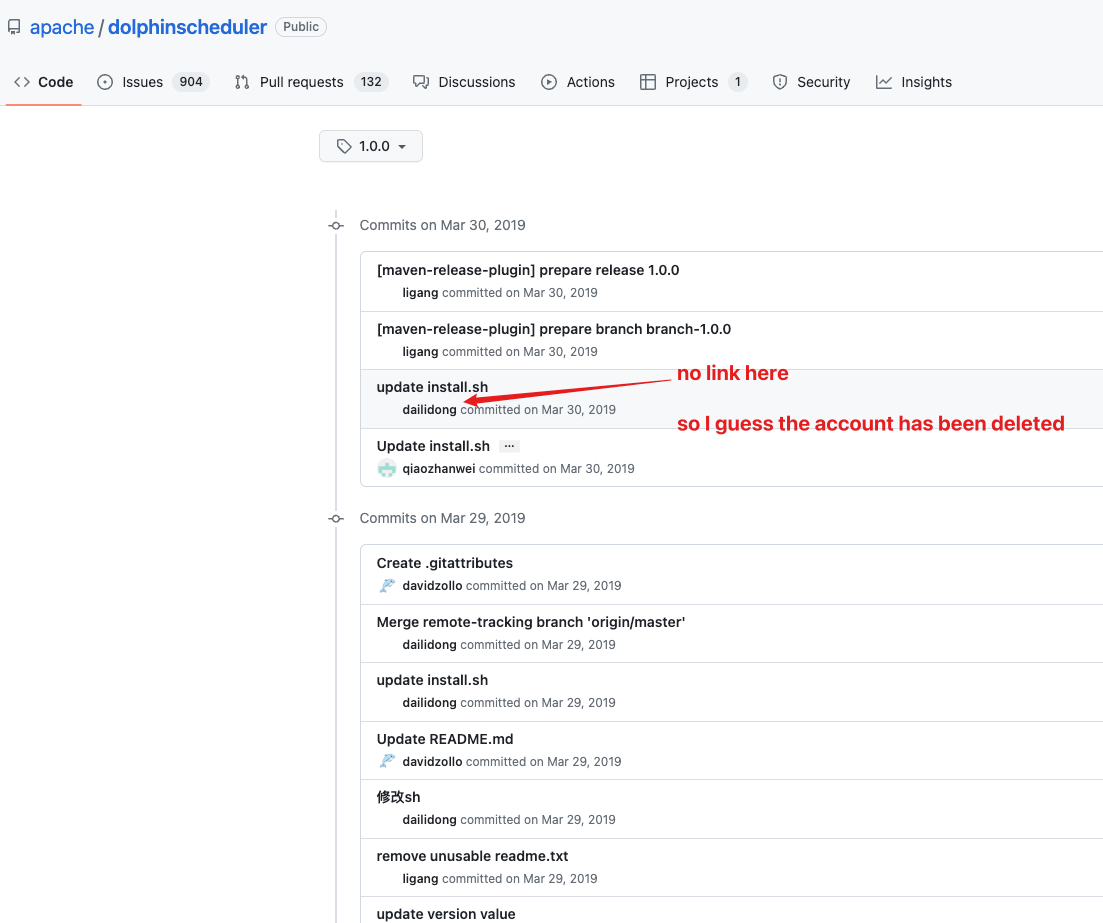Viewport: 1103px width, 923px height.
Task: Click the Pull requests branch icon
Action: point(242,82)
